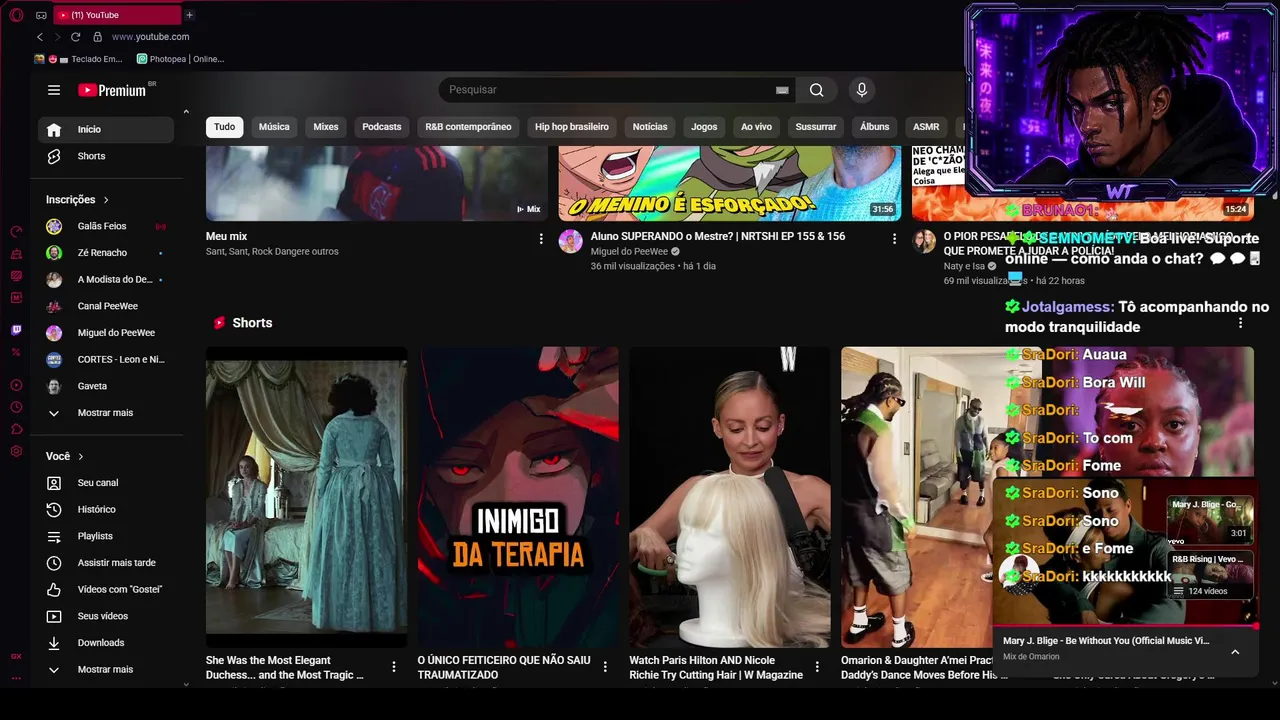Open the history clock in Opera sidebar
The height and width of the screenshot is (720, 1280).
click(x=16, y=407)
